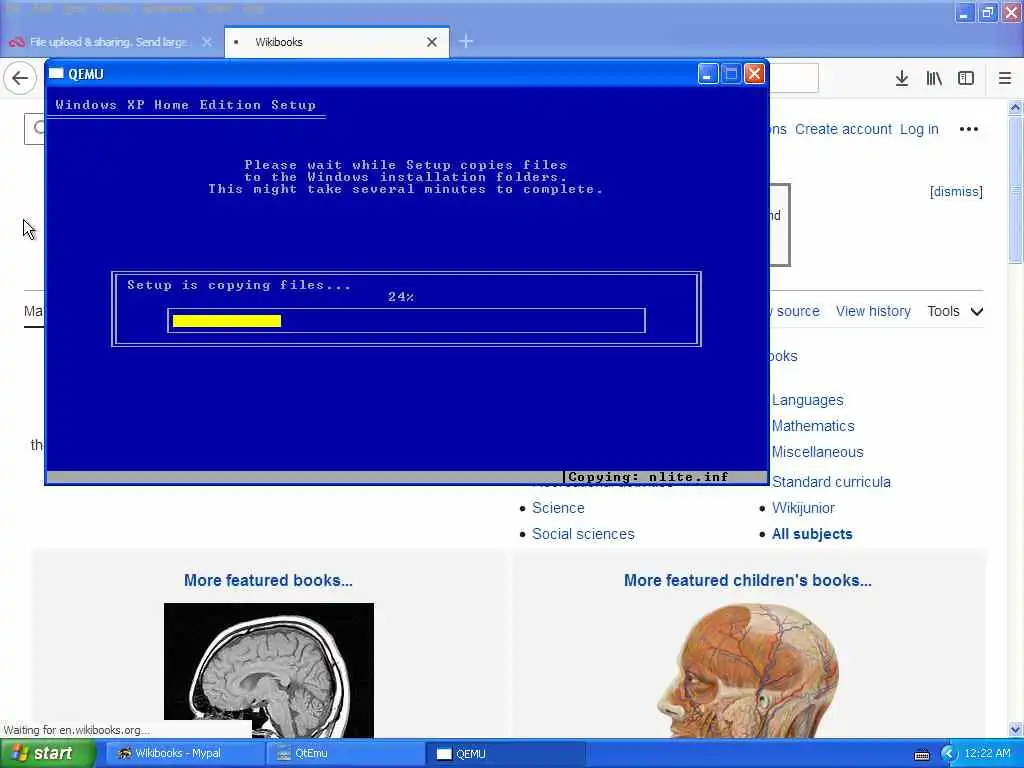Click the Log in link
The image size is (1024, 768).
point(919,129)
